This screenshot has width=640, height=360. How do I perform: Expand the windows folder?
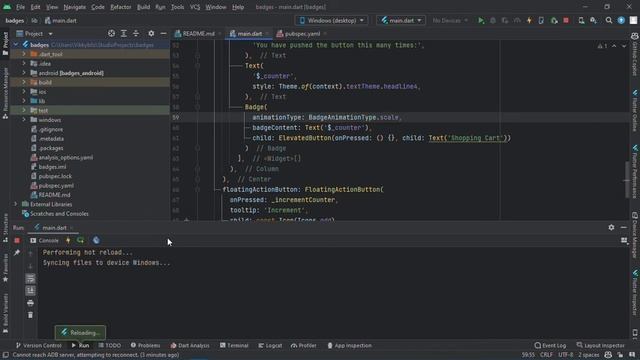coord(24,120)
